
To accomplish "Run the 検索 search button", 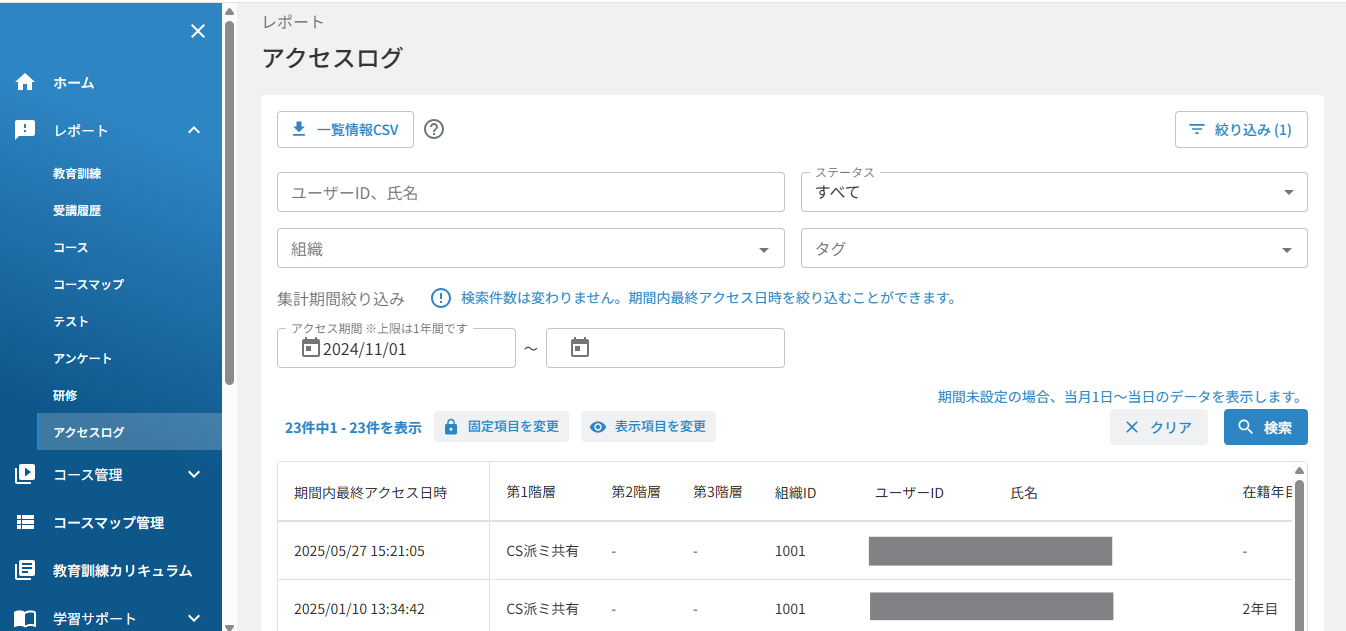I will (x=1265, y=427).
